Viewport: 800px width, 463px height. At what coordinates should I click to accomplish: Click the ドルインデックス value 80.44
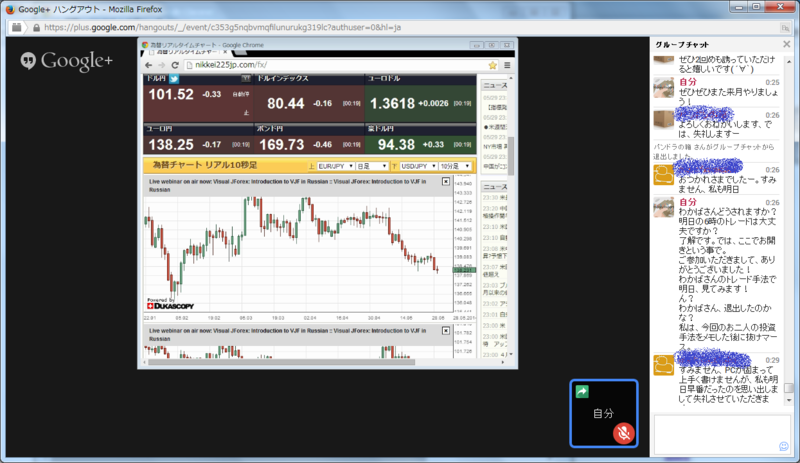[x=286, y=104]
